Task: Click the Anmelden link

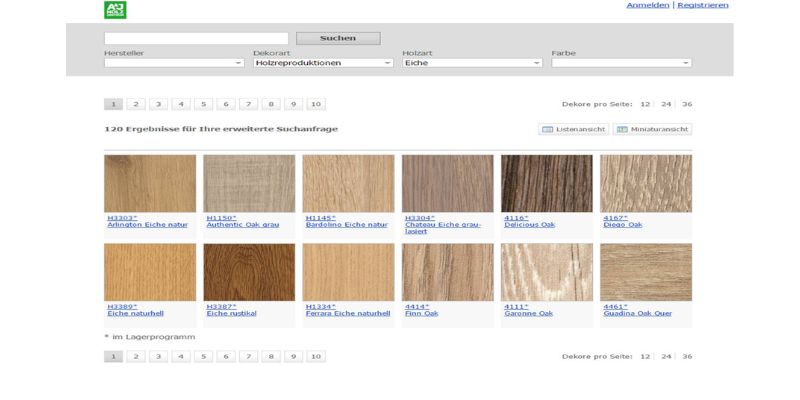Action: (x=648, y=5)
